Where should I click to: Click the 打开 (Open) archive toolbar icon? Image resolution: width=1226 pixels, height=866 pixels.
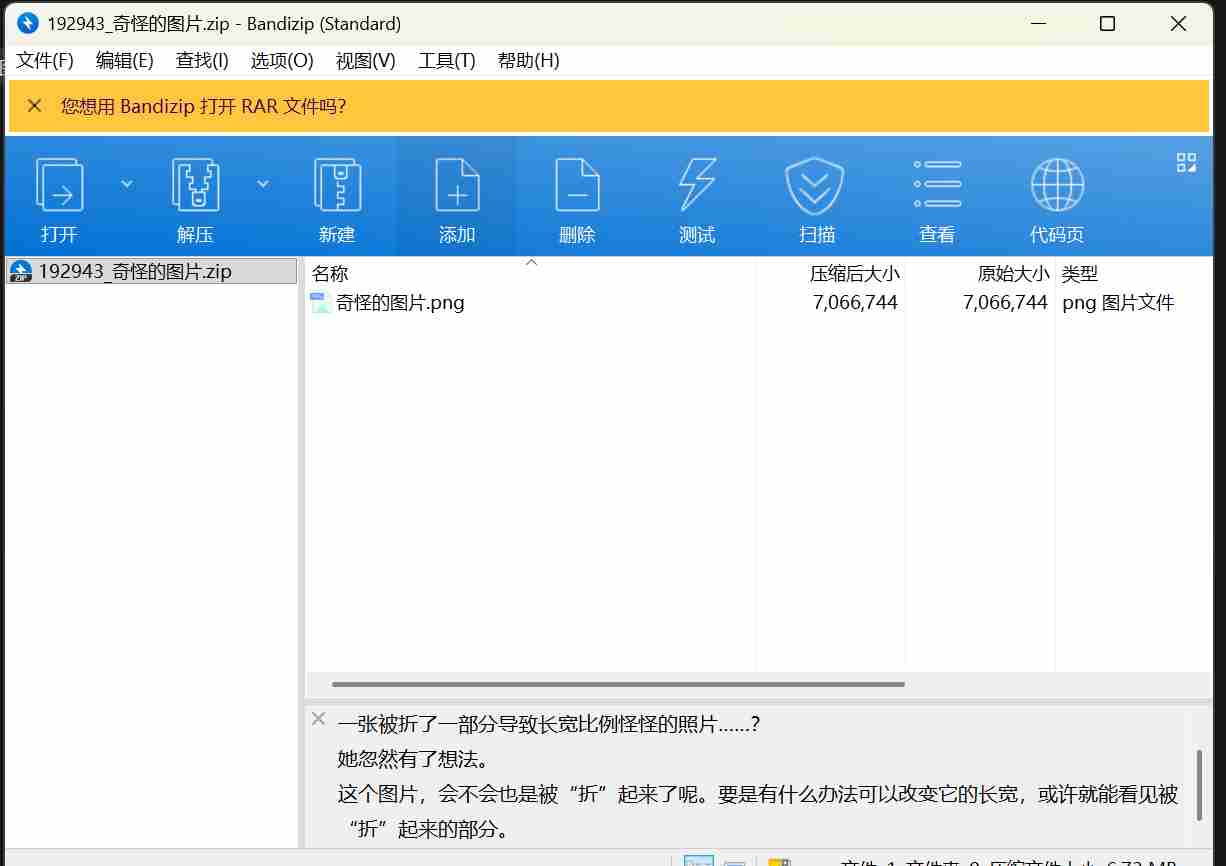(x=60, y=198)
